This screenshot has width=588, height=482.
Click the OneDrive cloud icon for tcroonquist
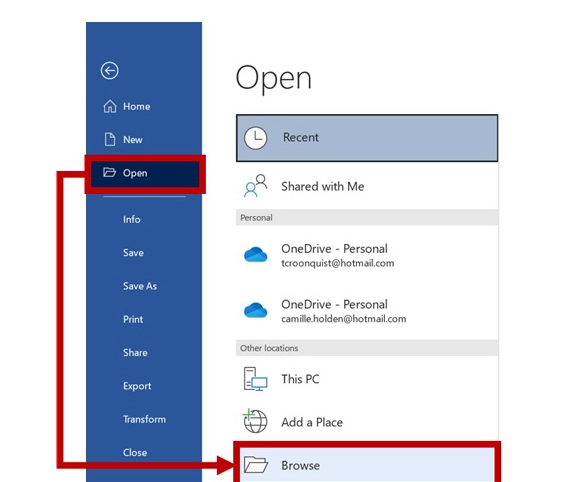pos(255,254)
